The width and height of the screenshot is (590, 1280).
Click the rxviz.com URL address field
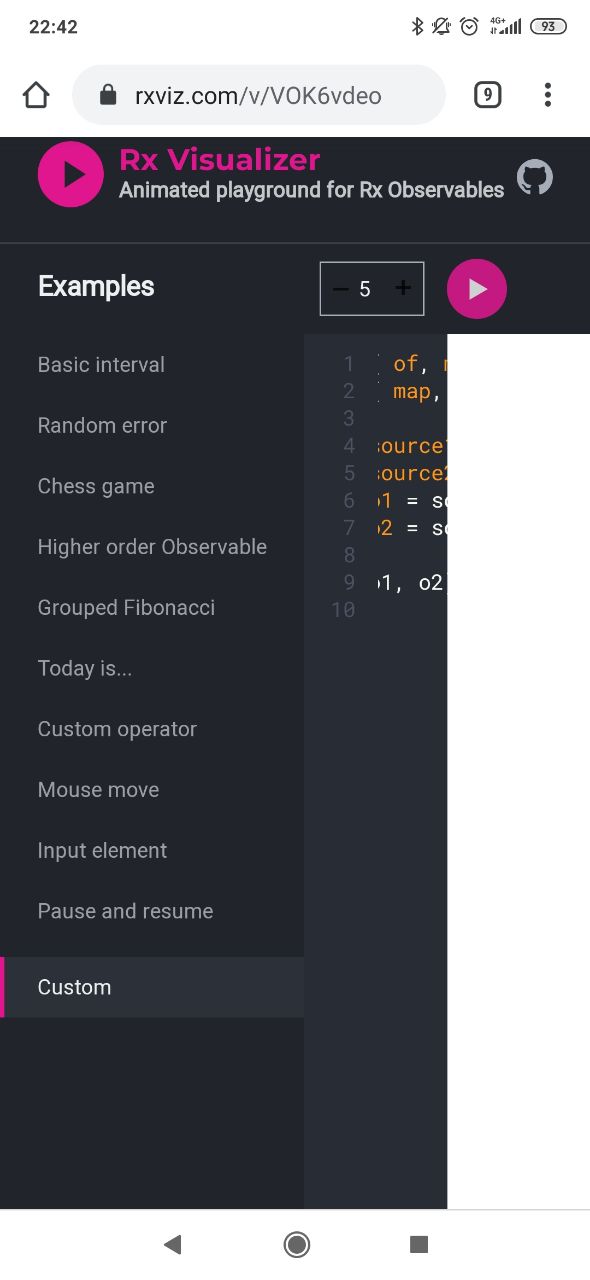(259, 96)
